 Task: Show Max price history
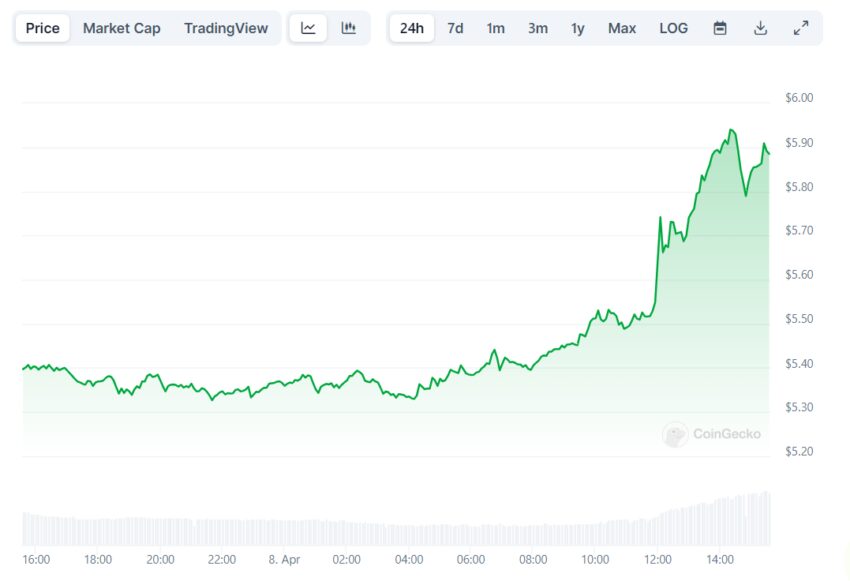(x=622, y=28)
